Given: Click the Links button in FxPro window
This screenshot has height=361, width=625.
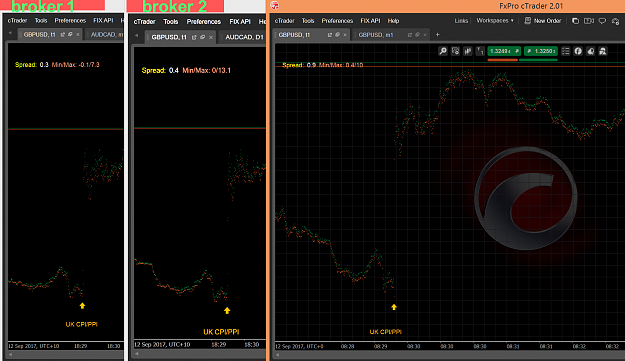Looking at the screenshot, I should pos(461,21).
